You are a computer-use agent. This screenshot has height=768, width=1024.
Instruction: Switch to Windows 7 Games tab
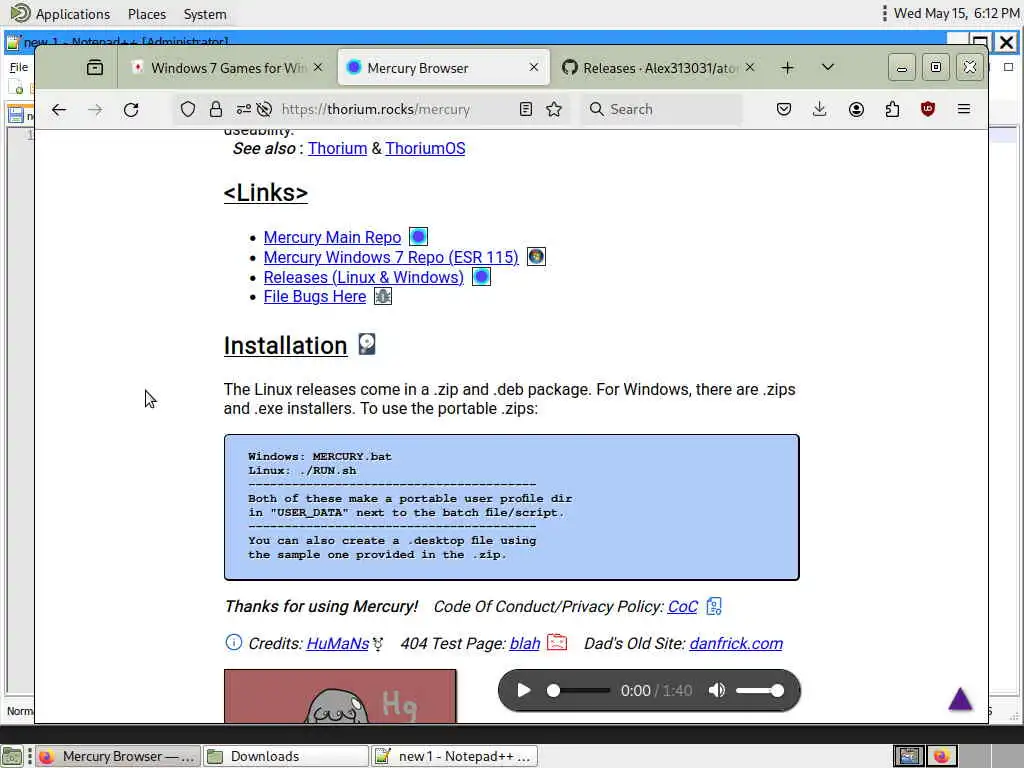coord(227,68)
